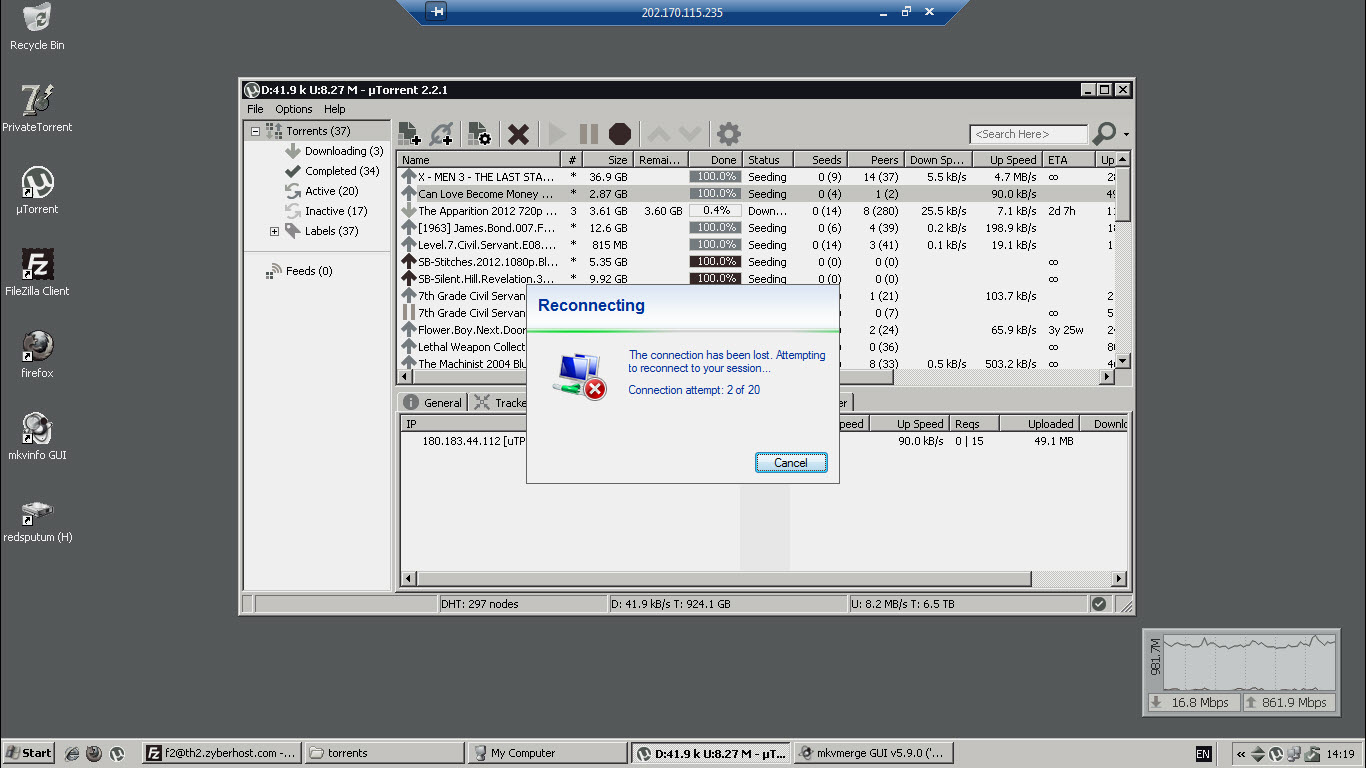The height and width of the screenshot is (768, 1366).
Task: Click the torrent list scroll-up arrow
Action: [1122, 160]
